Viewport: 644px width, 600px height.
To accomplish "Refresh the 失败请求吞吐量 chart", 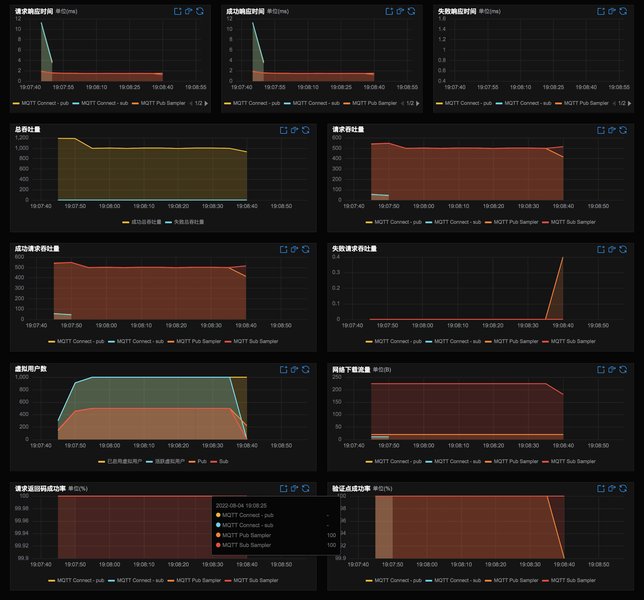I will coord(623,249).
